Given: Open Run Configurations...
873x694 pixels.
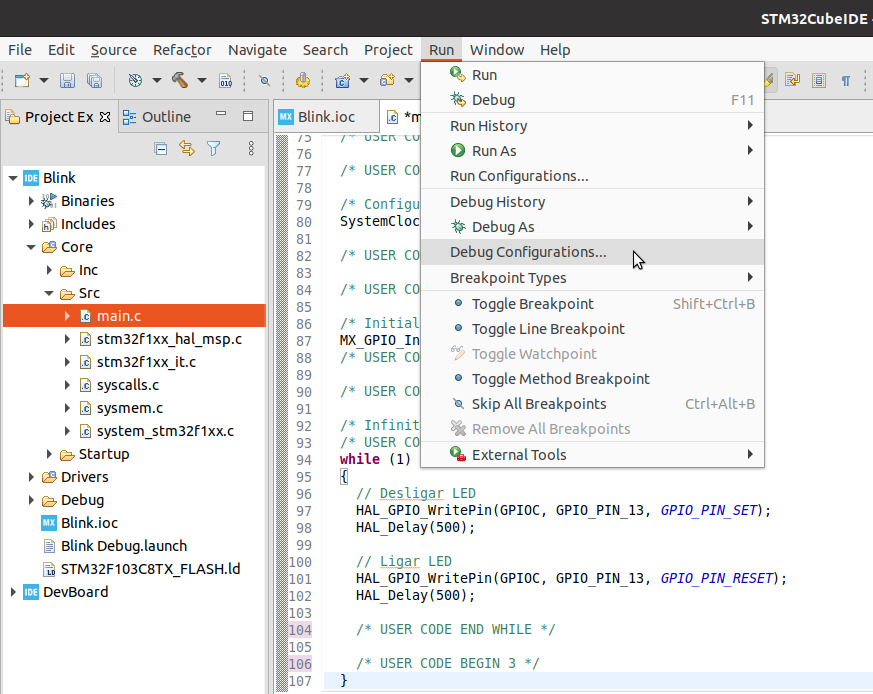Looking at the screenshot, I should 592,176.
